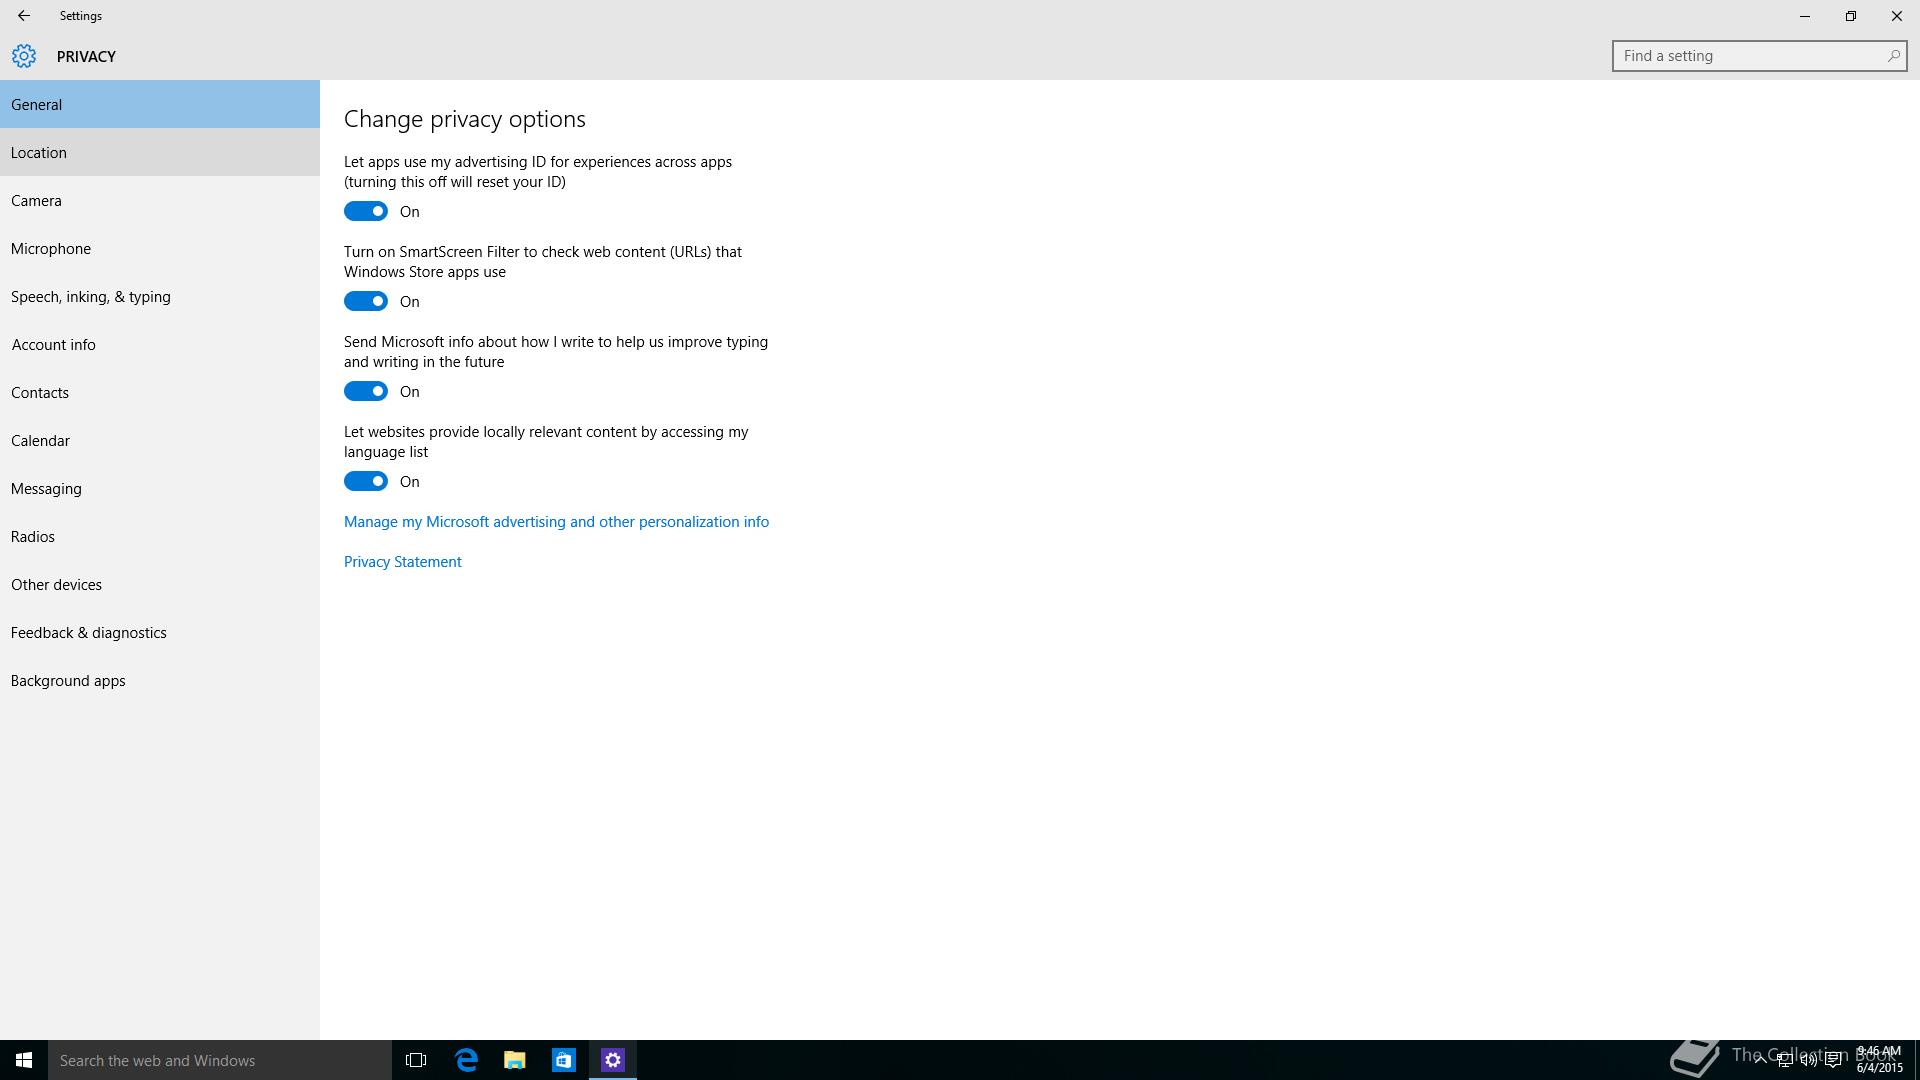Open the Privacy Statement link

click(x=402, y=561)
